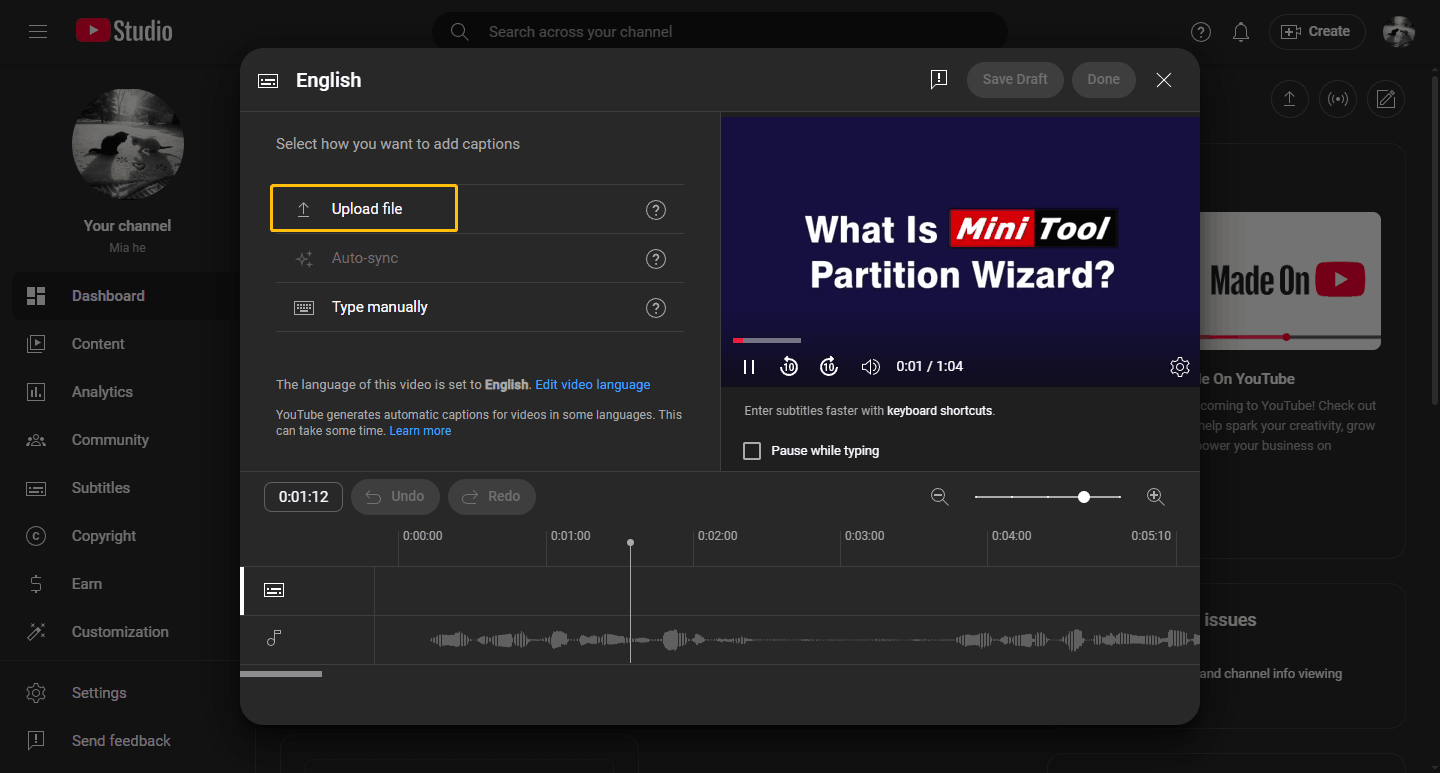The image size is (1440, 773).
Task: Click the red video progress bar
Action: [738, 341]
